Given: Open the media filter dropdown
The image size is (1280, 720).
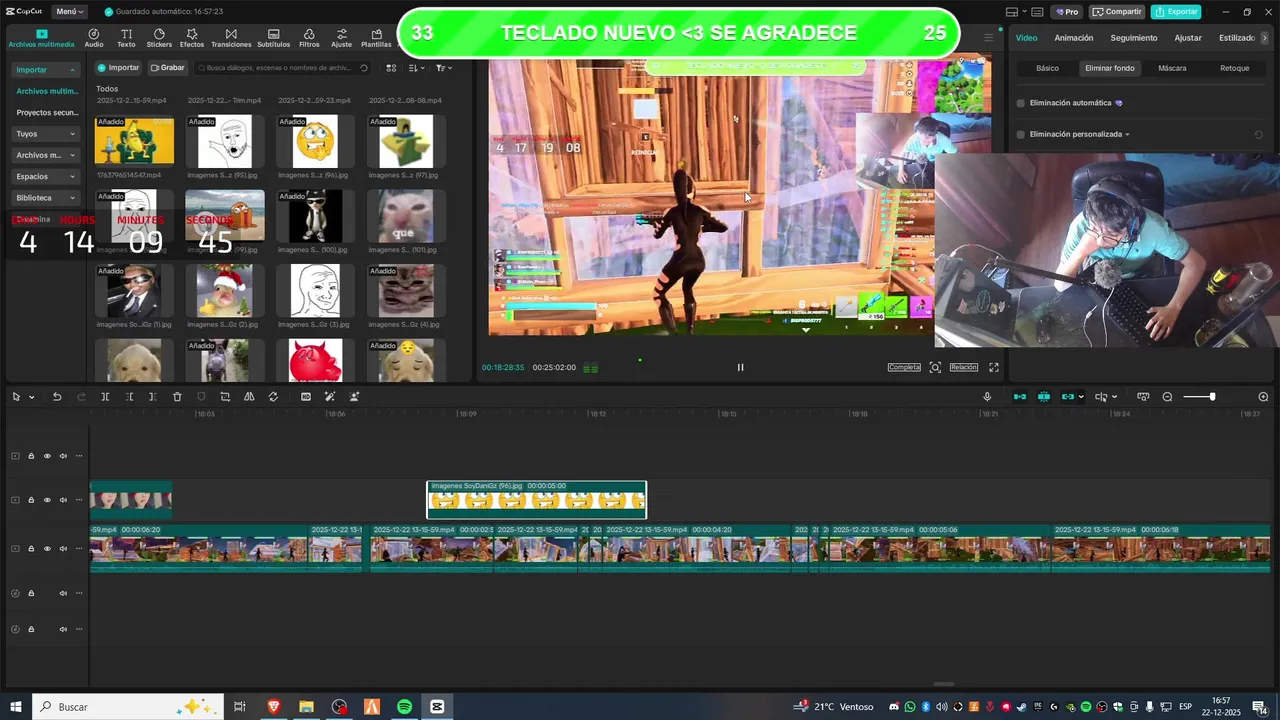Looking at the screenshot, I should point(443,68).
